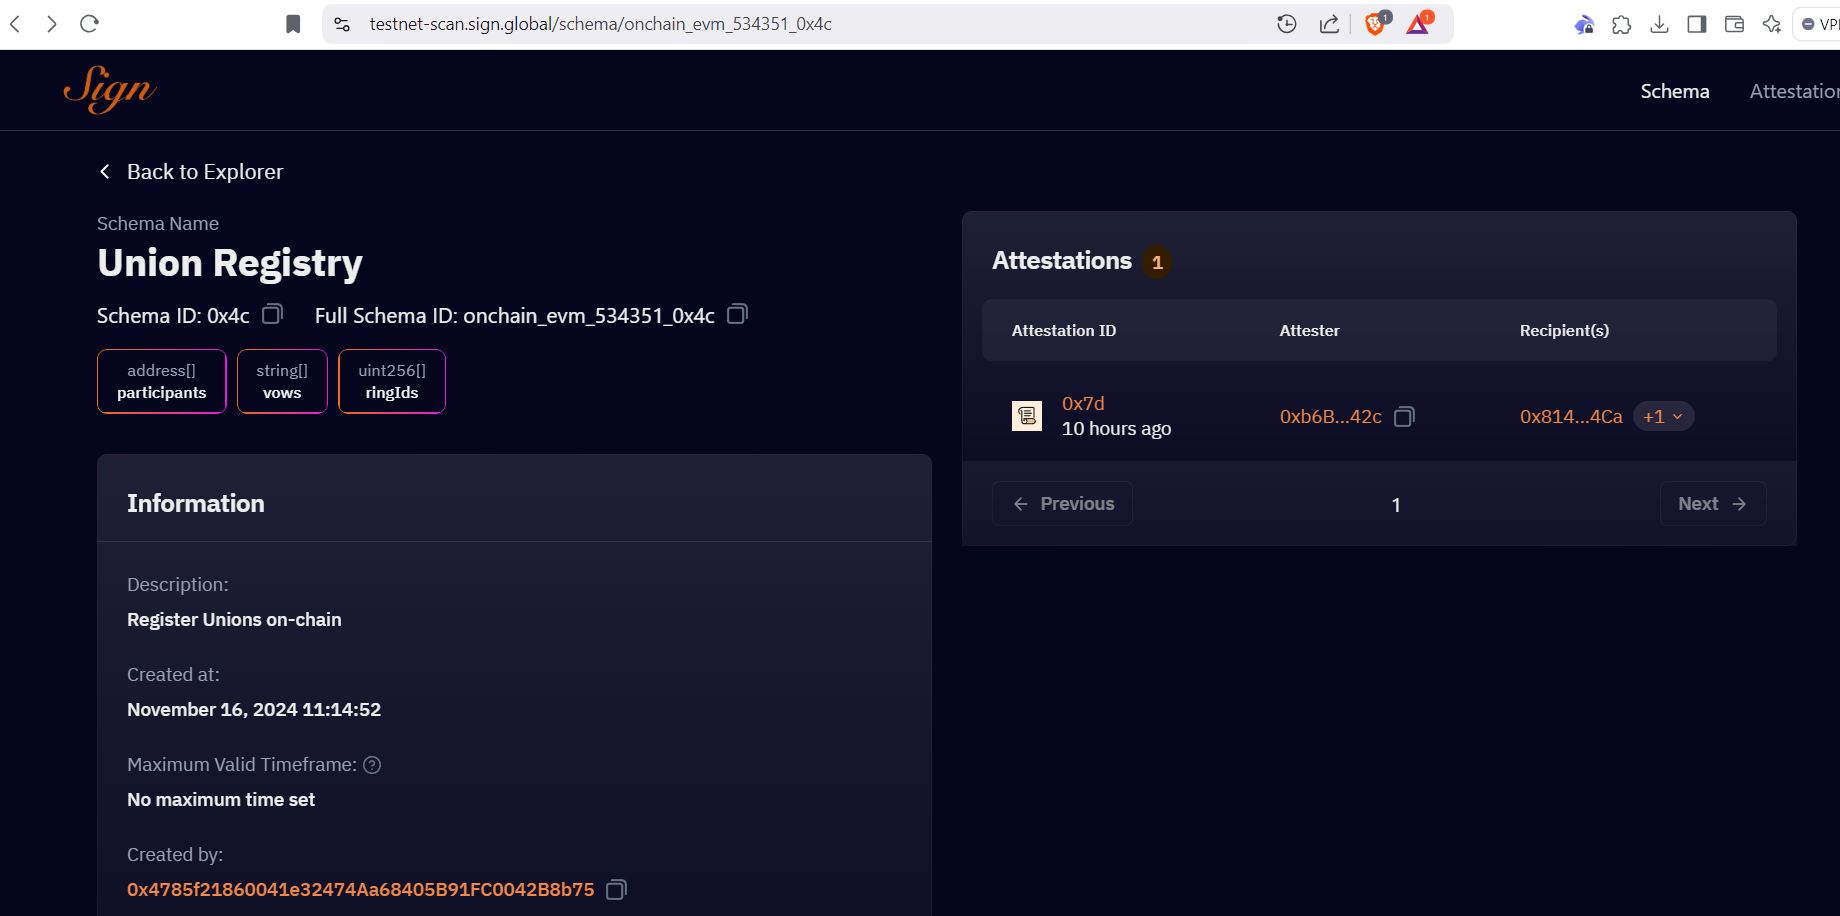This screenshot has width=1840, height=916.
Task: Go back using browser back arrow
Action: 15,24
